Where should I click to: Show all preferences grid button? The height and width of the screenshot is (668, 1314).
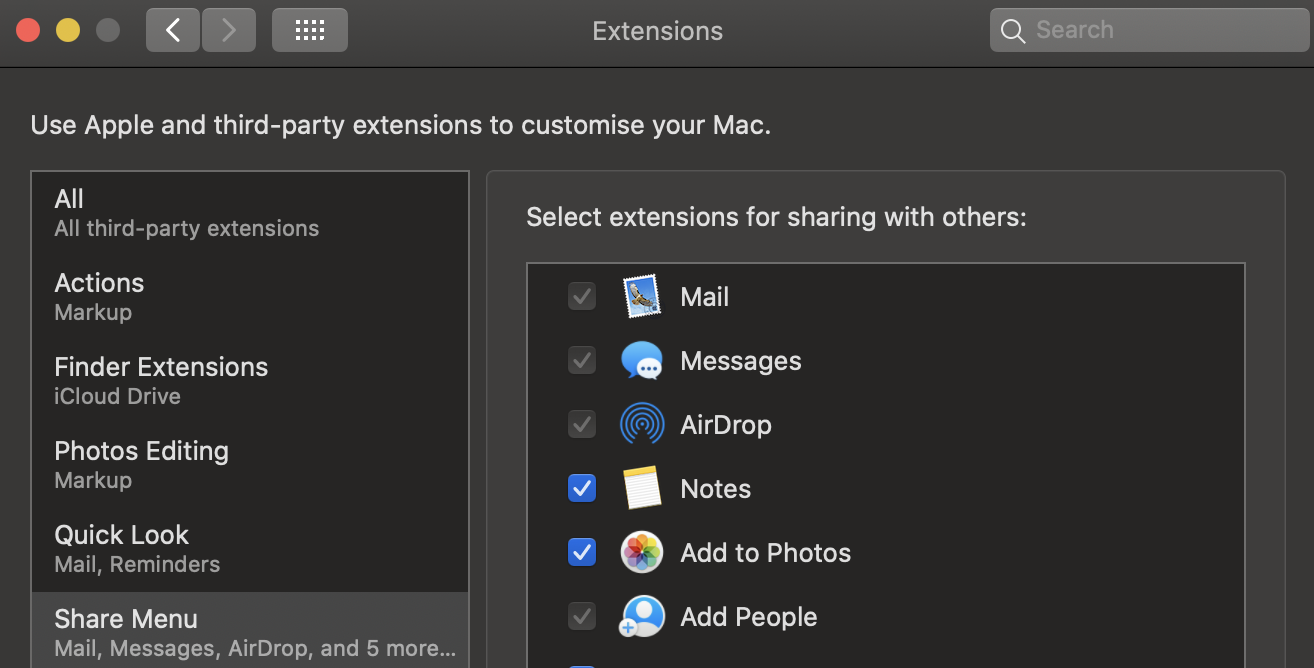tap(310, 30)
